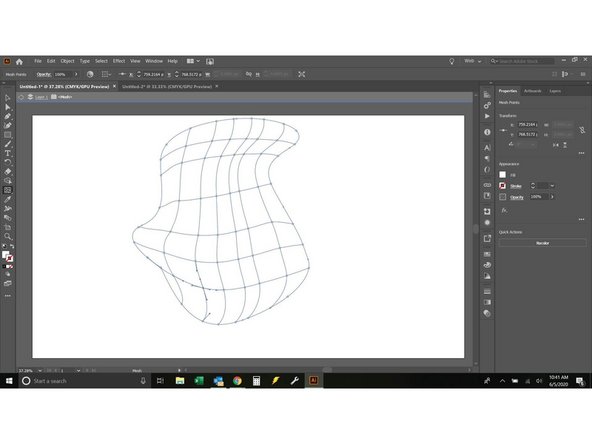
Task: Open Discover lightbulb icon
Action: pos(452,61)
